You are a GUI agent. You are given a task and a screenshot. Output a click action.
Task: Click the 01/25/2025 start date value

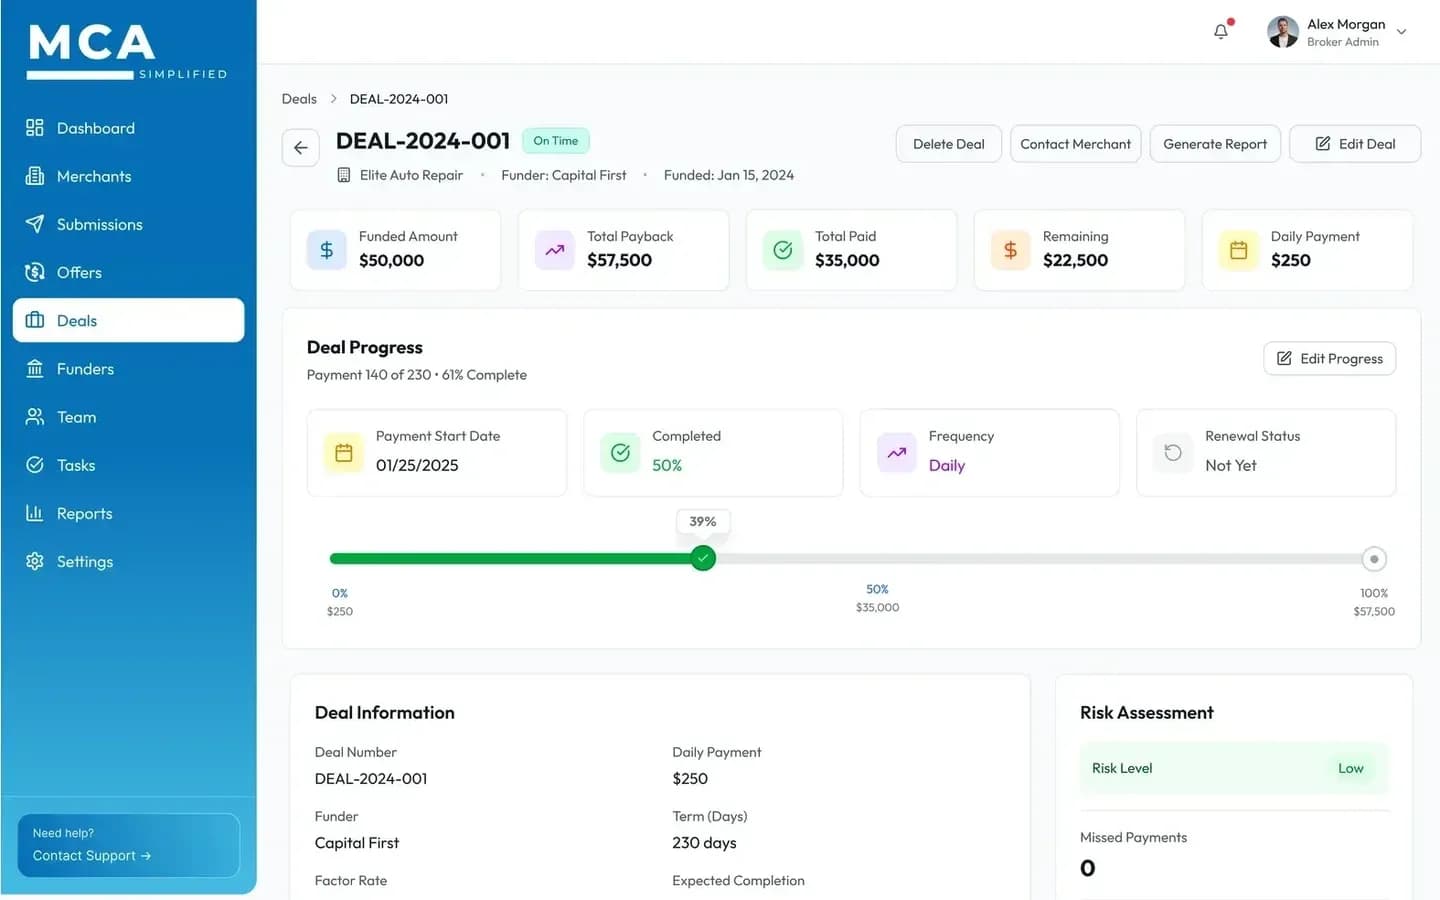pos(417,465)
